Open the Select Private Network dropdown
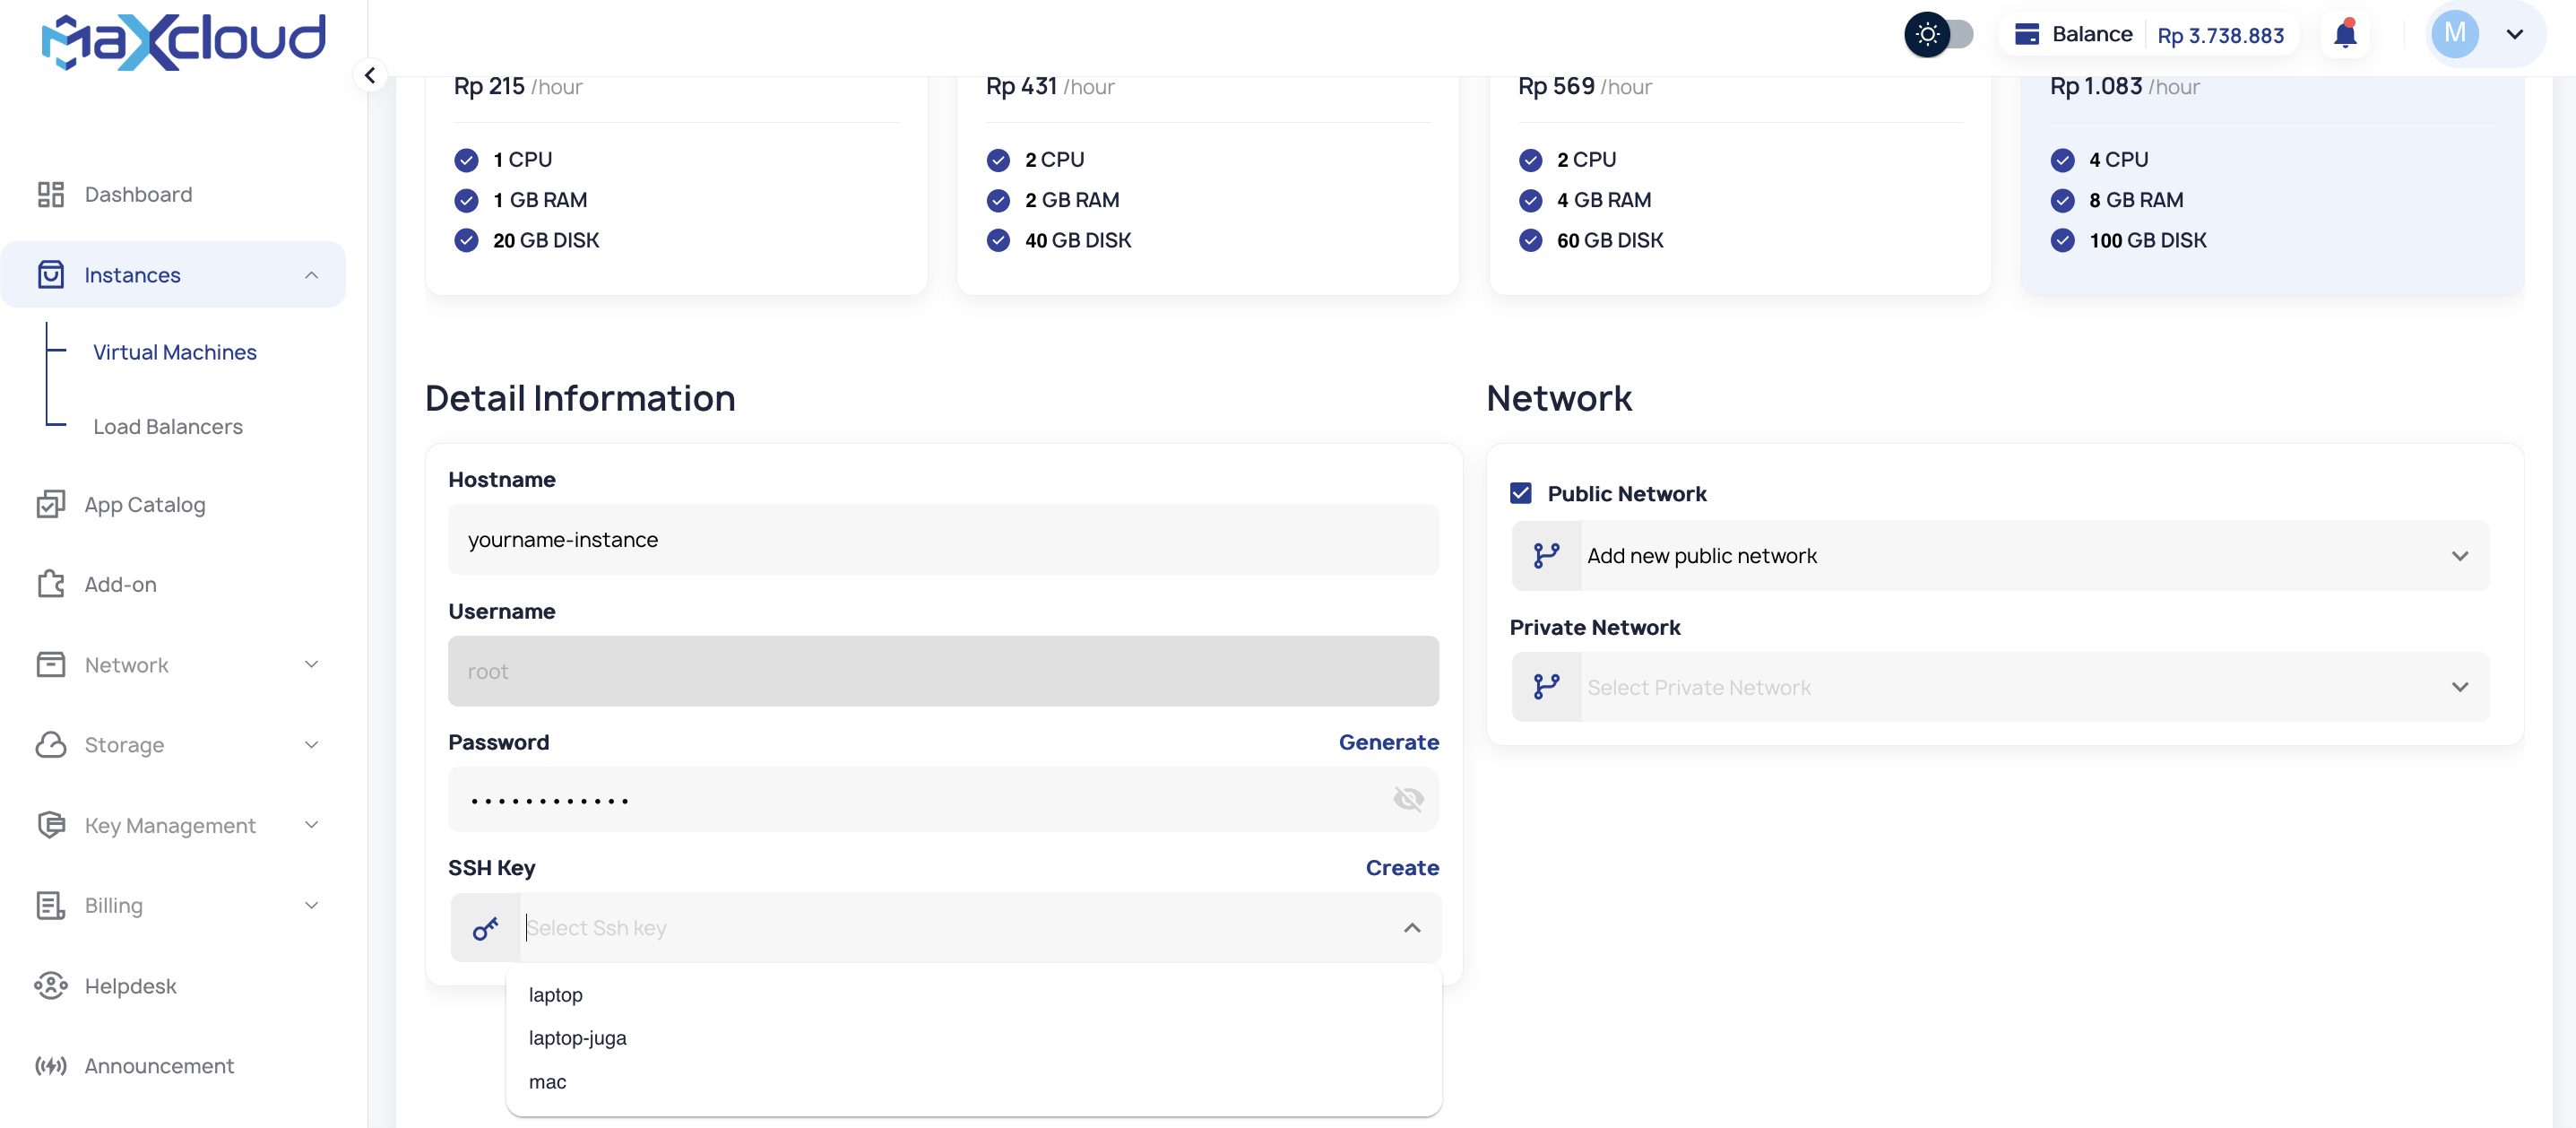2576x1128 pixels. point(2000,687)
